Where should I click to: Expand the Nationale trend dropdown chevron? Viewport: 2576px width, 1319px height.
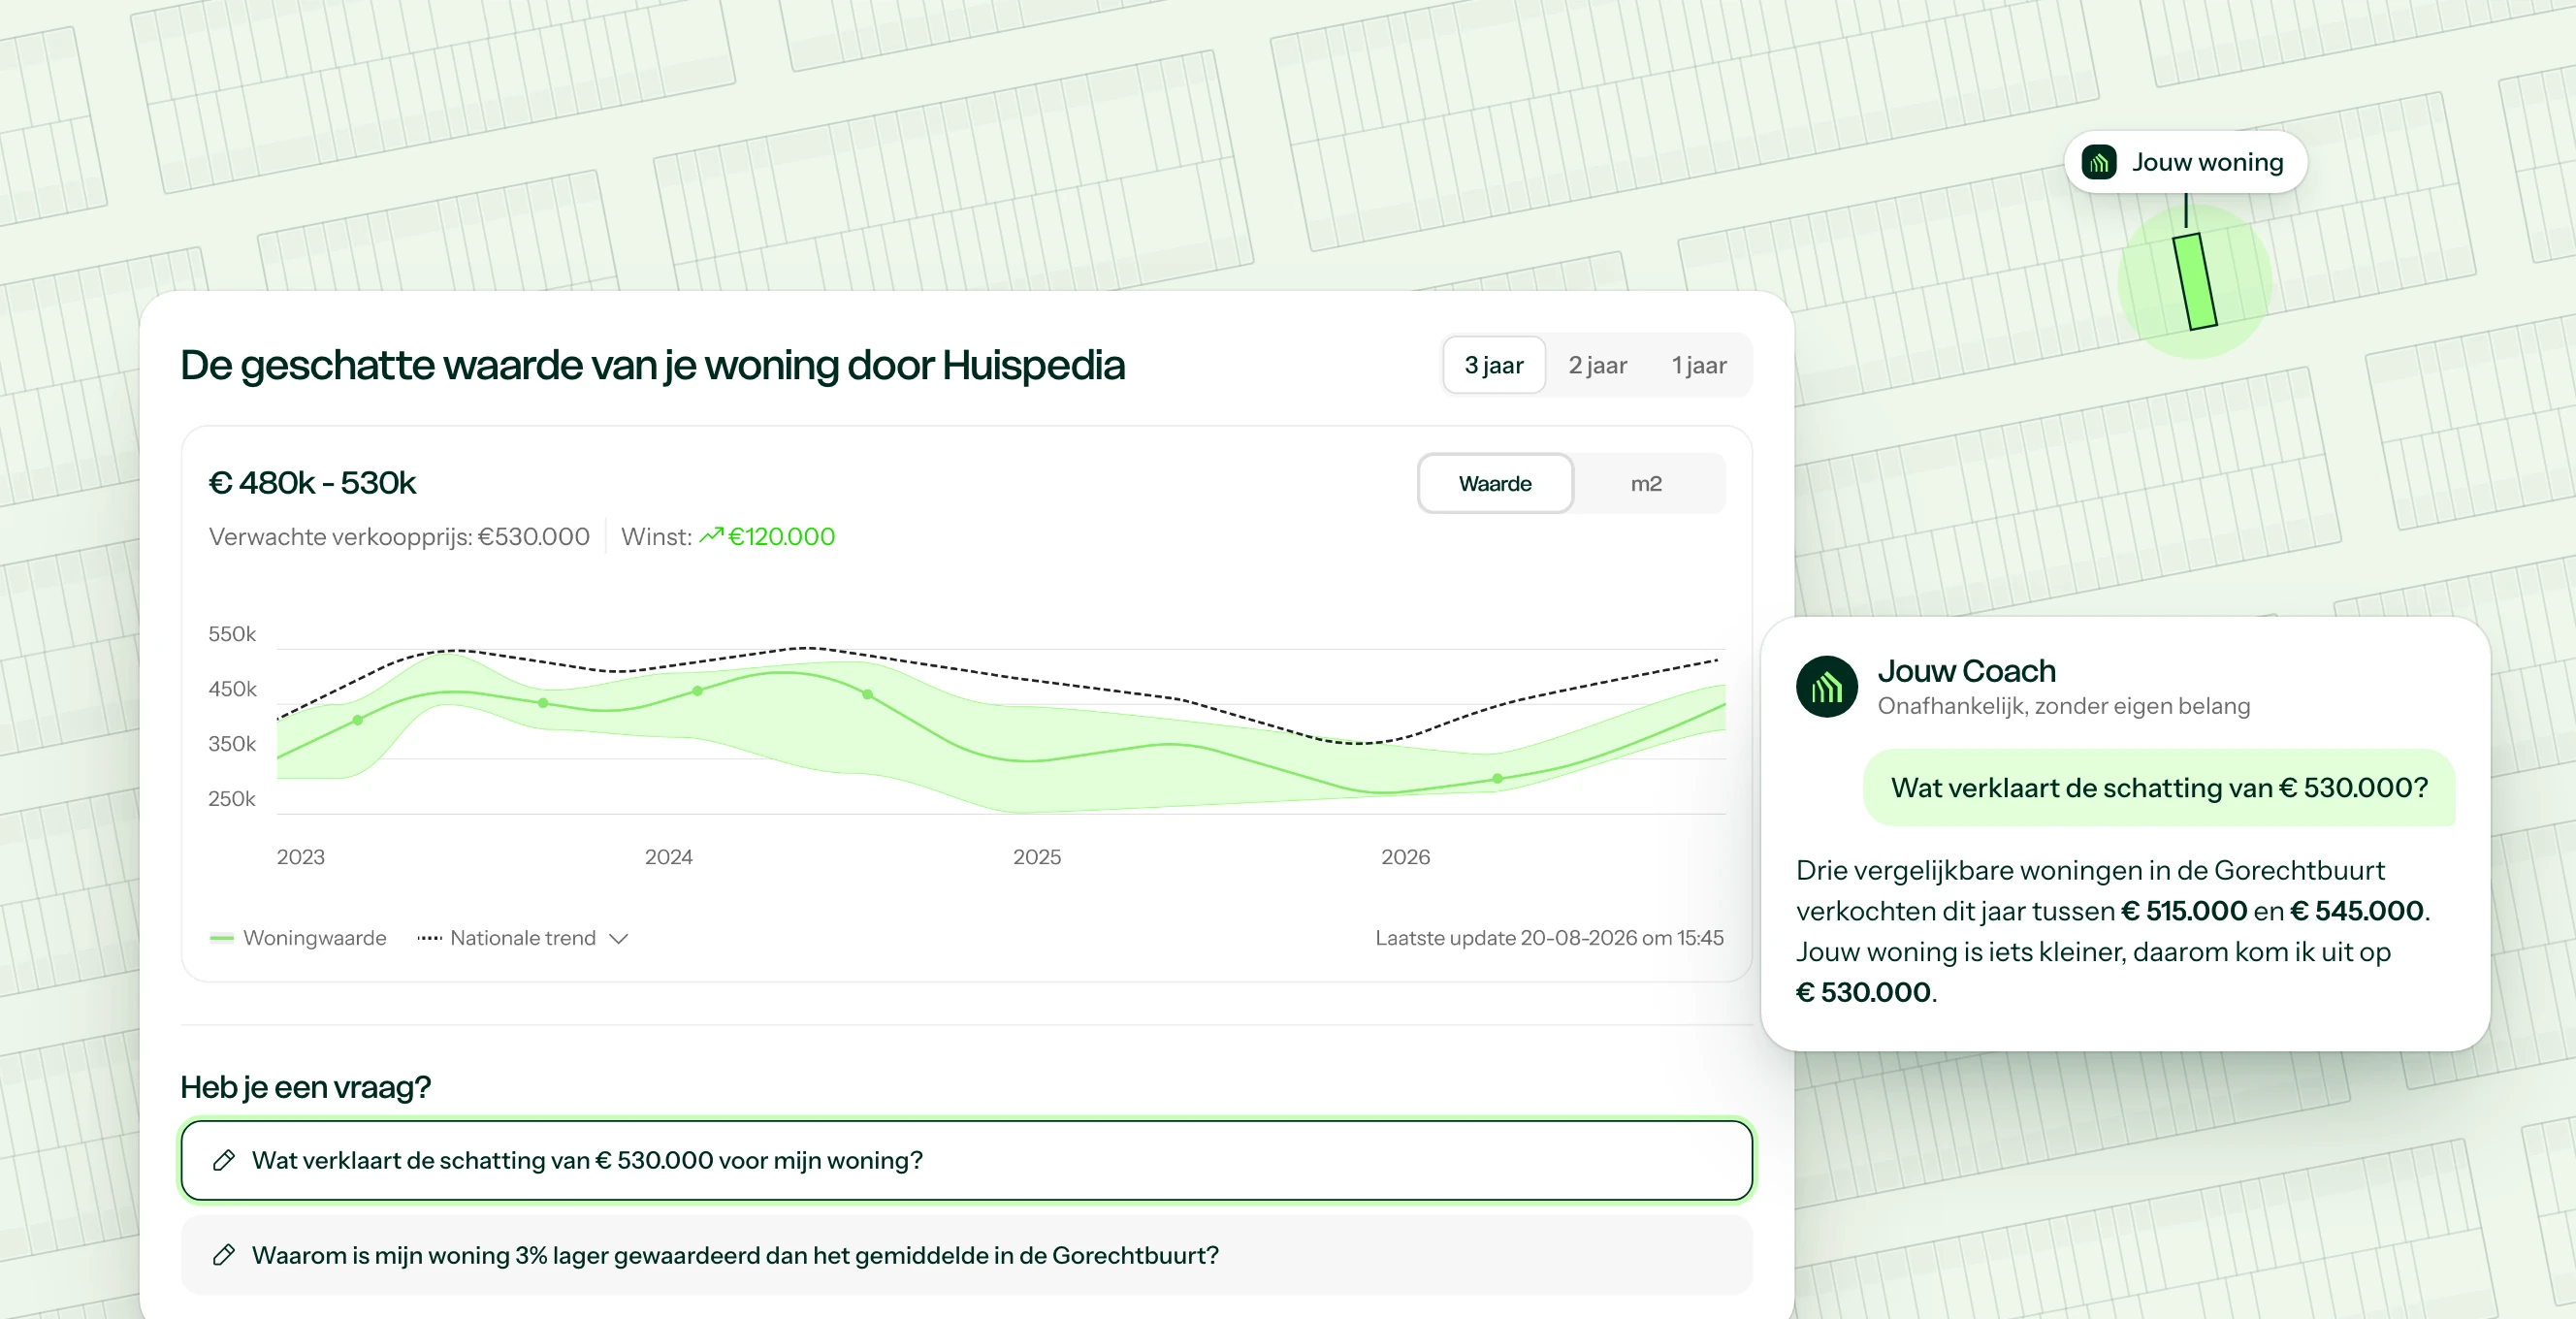click(619, 938)
